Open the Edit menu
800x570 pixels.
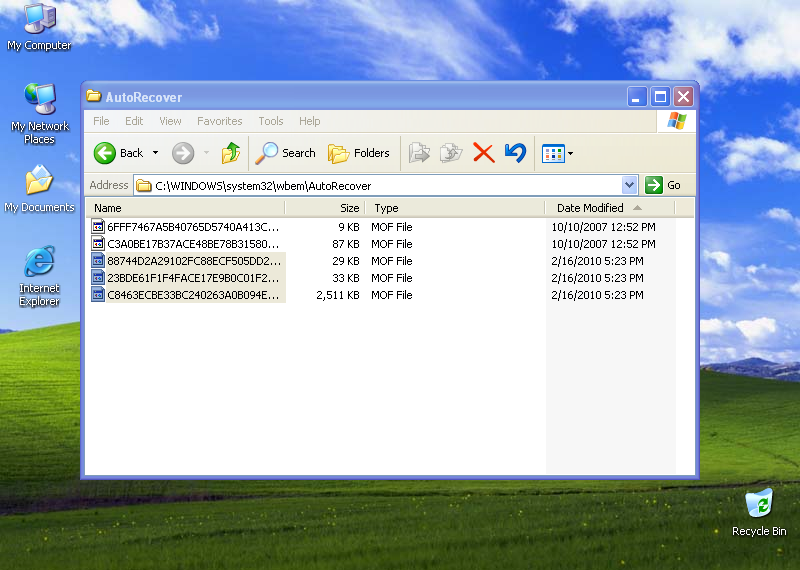click(x=134, y=121)
